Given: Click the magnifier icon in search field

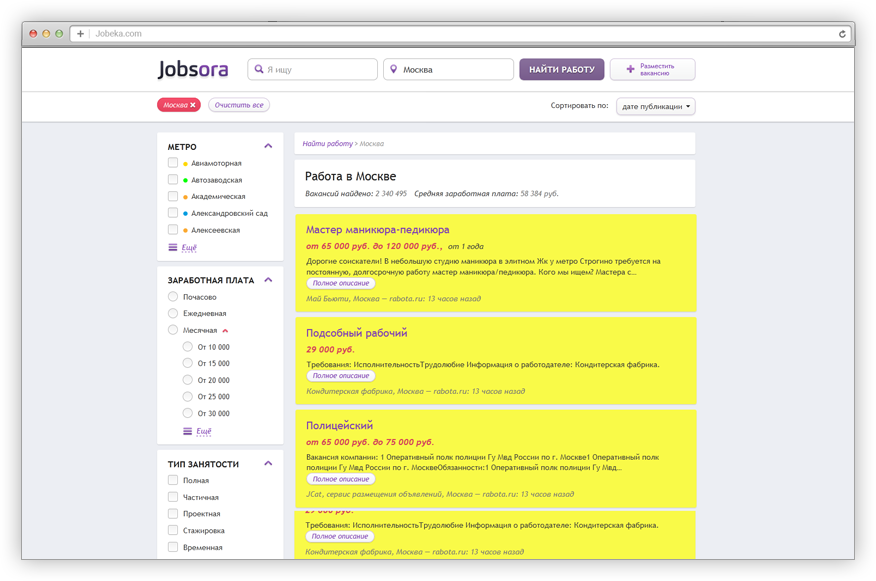Looking at the screenshot, I should [259, 69].
